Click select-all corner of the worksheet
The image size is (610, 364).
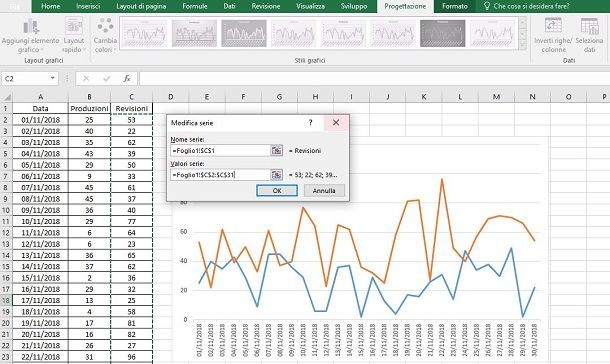tap(7, 97)
